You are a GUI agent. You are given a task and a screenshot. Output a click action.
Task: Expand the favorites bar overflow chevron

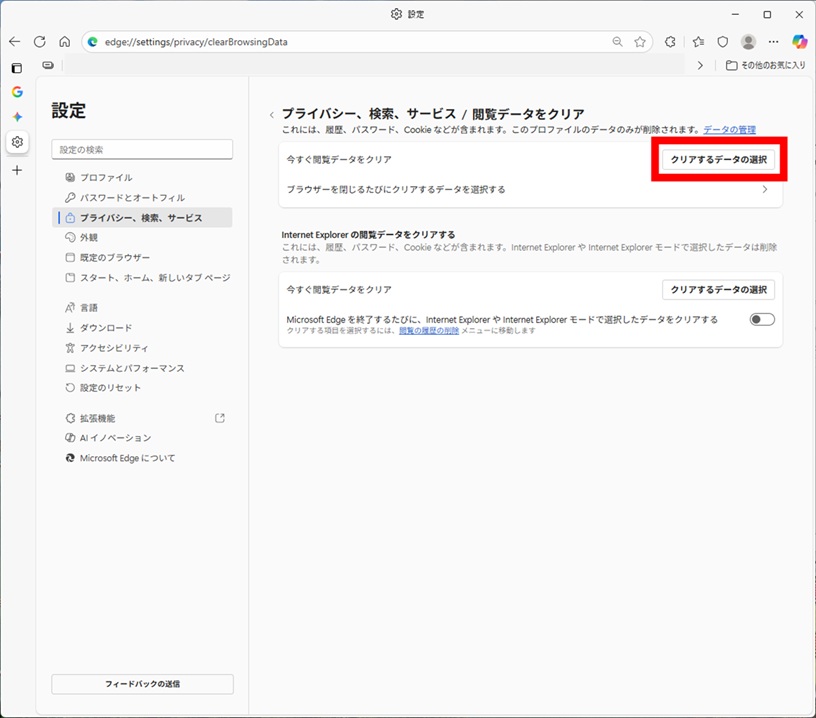700,65
